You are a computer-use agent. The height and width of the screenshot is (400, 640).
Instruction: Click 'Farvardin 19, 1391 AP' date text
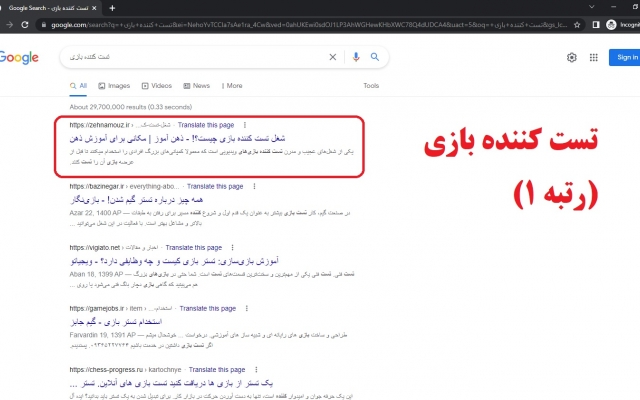tap(102, 335)
